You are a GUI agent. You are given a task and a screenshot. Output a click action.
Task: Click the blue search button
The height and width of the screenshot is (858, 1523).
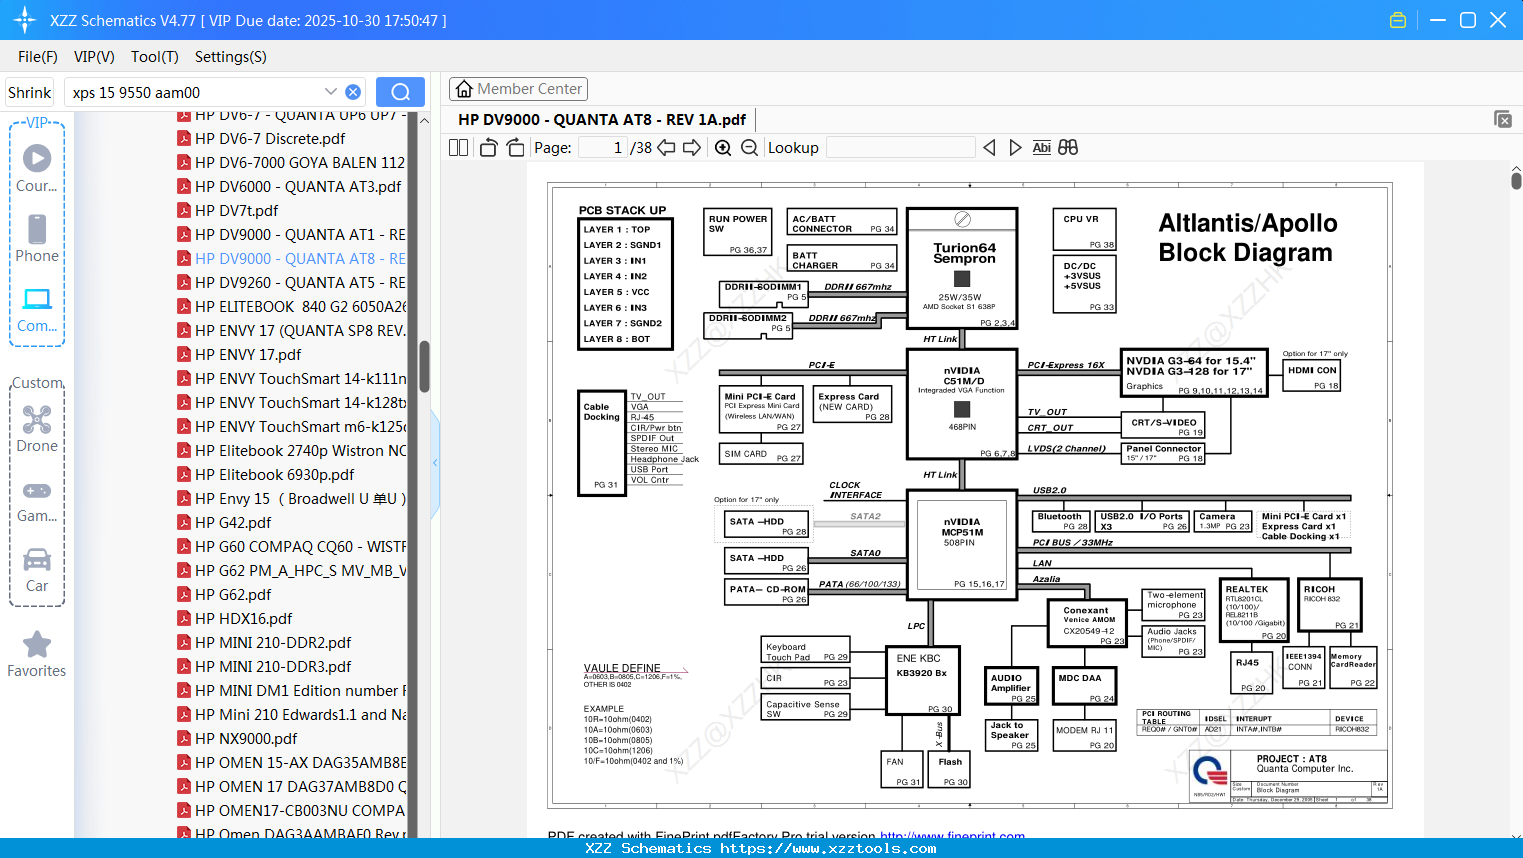[400, 92]
